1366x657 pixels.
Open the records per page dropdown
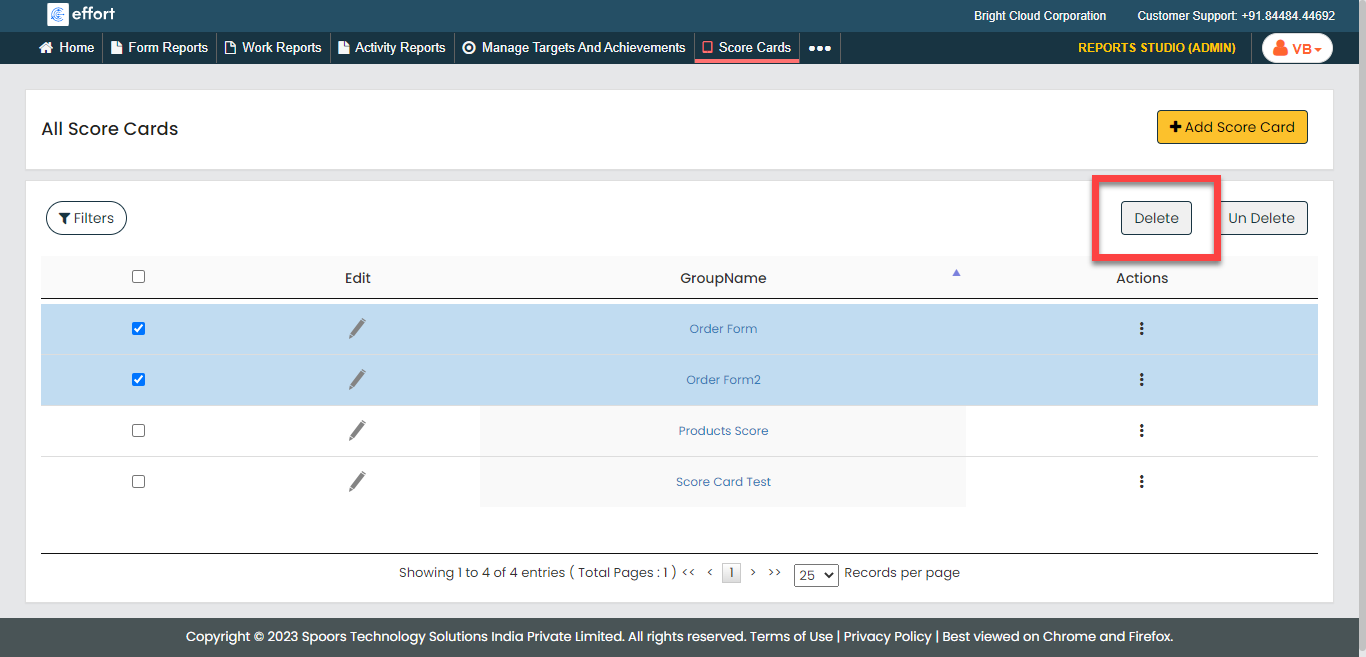(815, 575)
